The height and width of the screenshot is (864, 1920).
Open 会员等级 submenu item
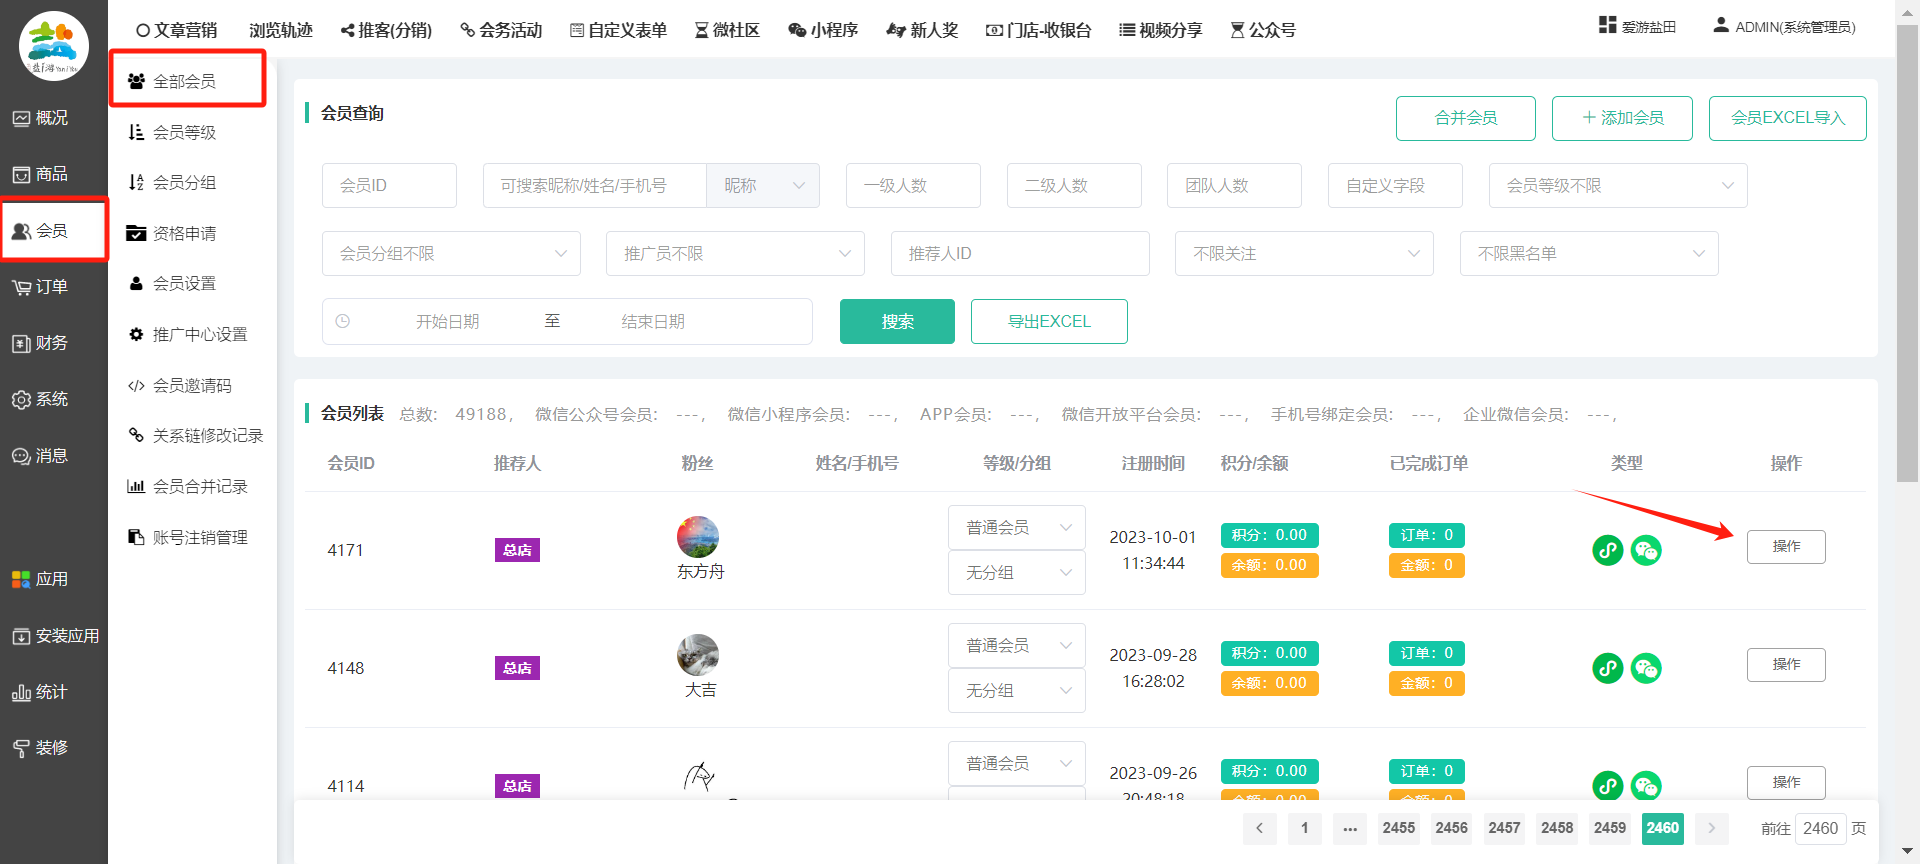coord(184,132)
